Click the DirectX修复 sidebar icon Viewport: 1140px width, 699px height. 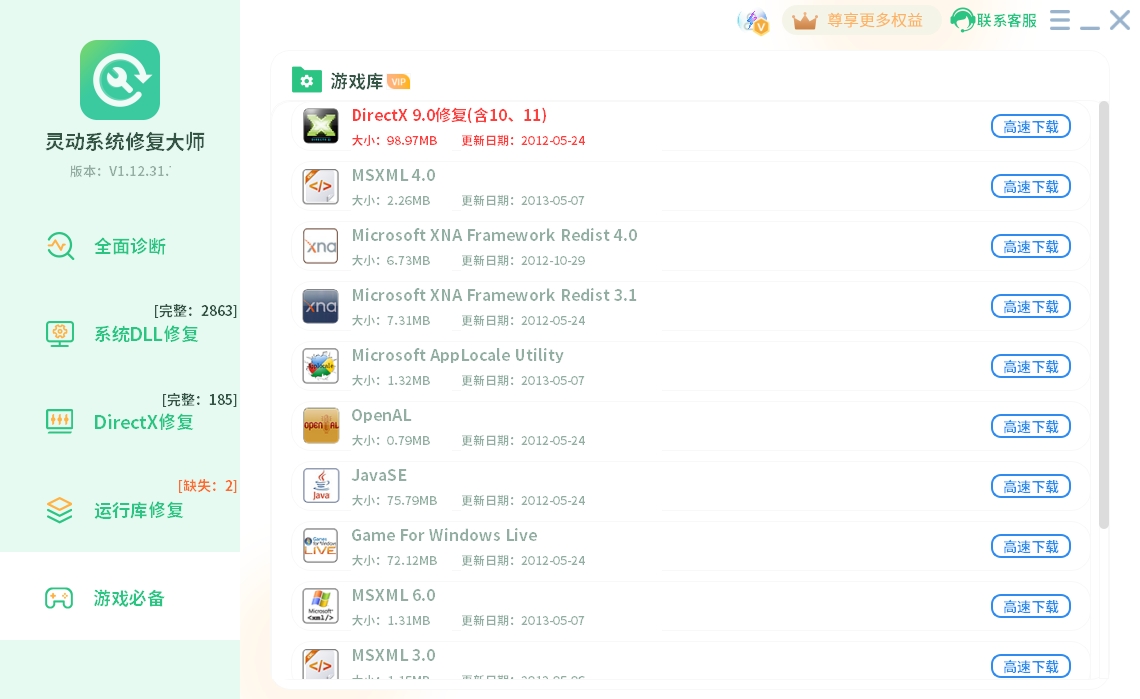[60, 421]
